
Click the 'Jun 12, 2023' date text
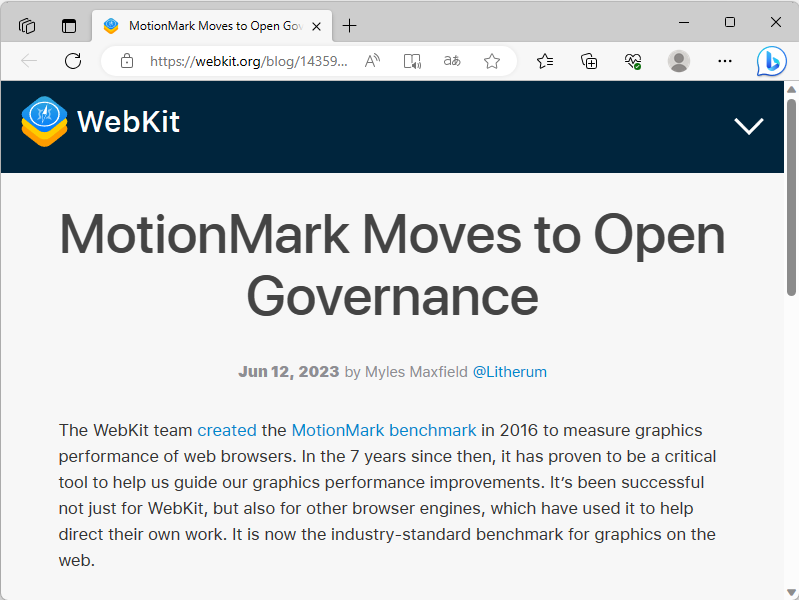click(x=288, y=372)
